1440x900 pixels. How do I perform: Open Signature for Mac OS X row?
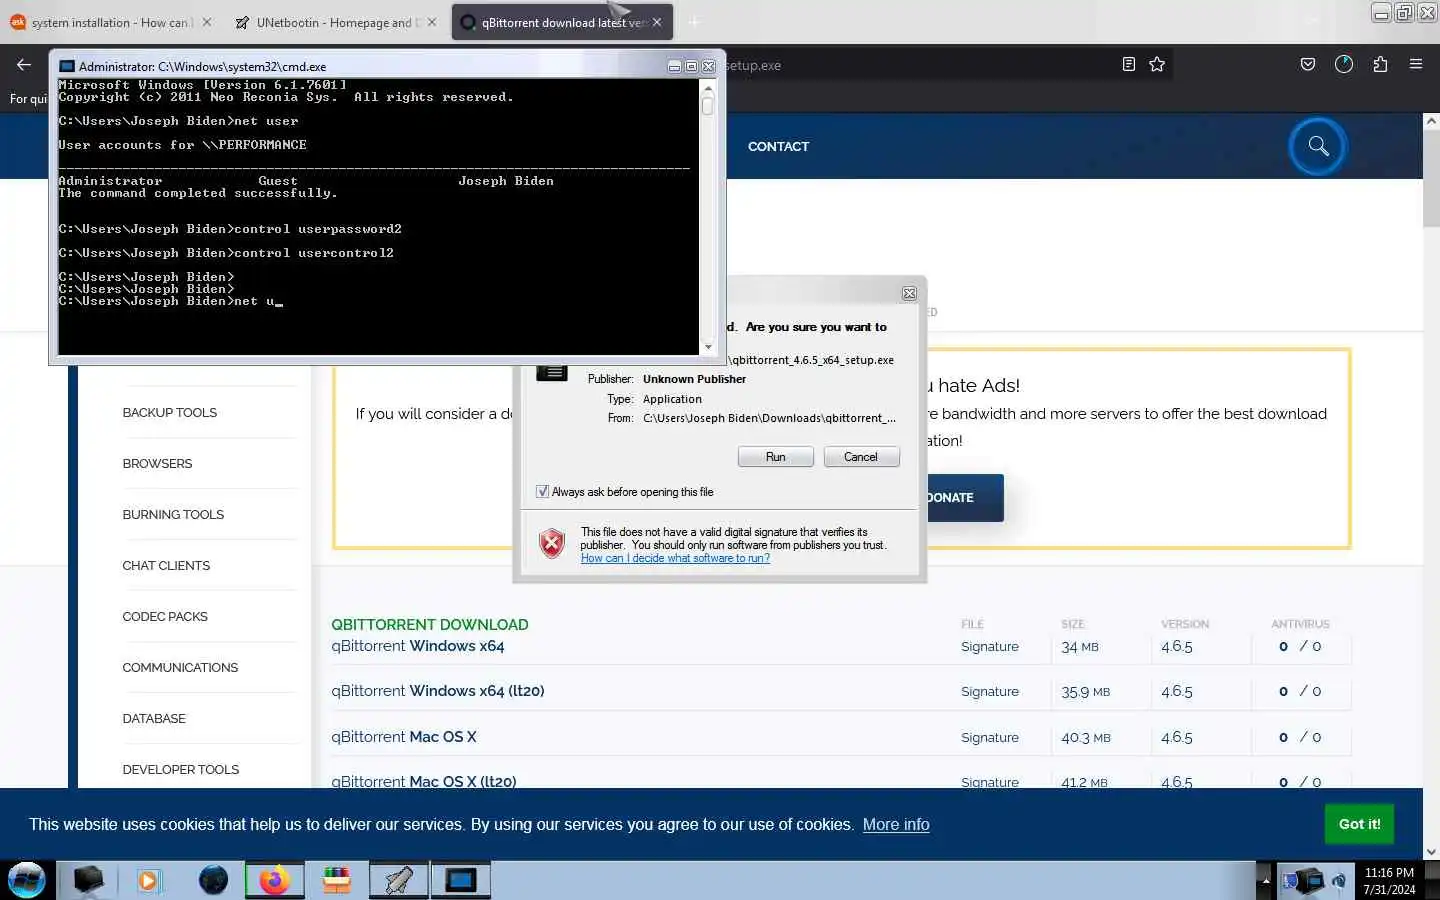coord(989,738)
